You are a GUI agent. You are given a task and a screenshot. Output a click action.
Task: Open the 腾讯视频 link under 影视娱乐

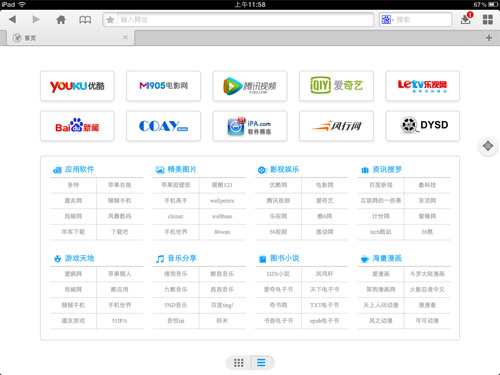pyautogui.click(x=278, y=201)
